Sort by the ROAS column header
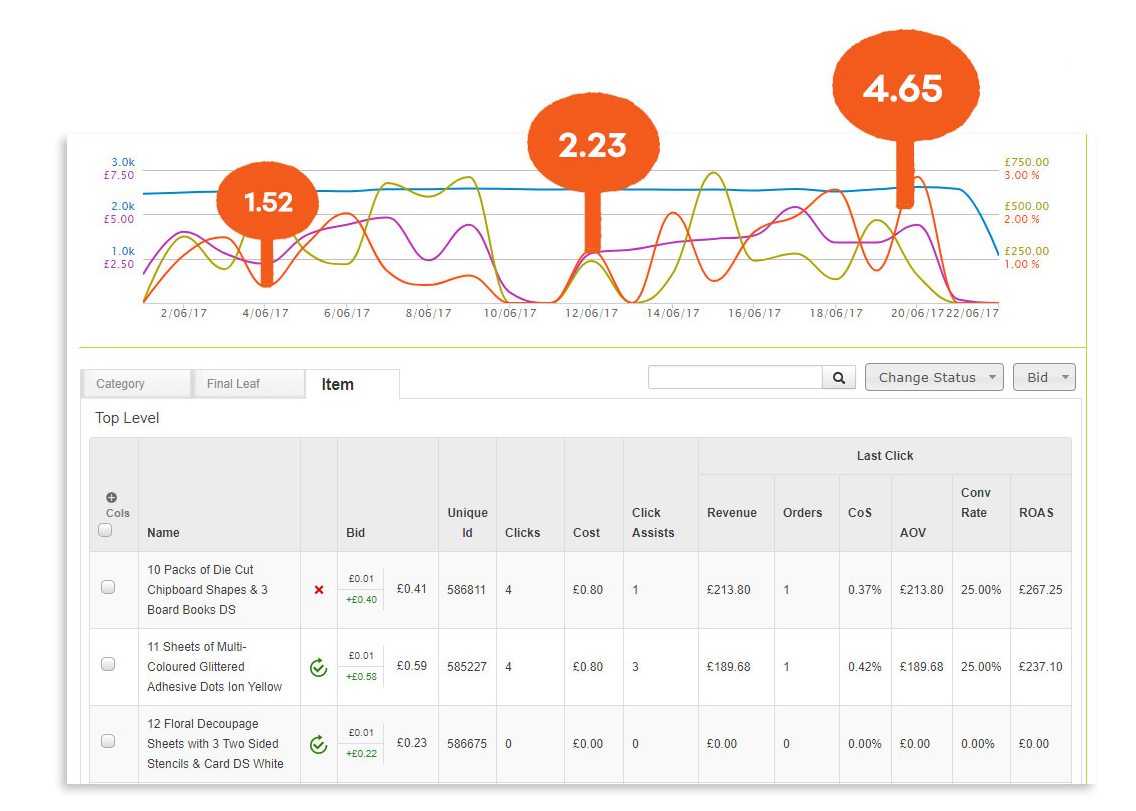The image size is (1136, 811). coord(1036,513)
